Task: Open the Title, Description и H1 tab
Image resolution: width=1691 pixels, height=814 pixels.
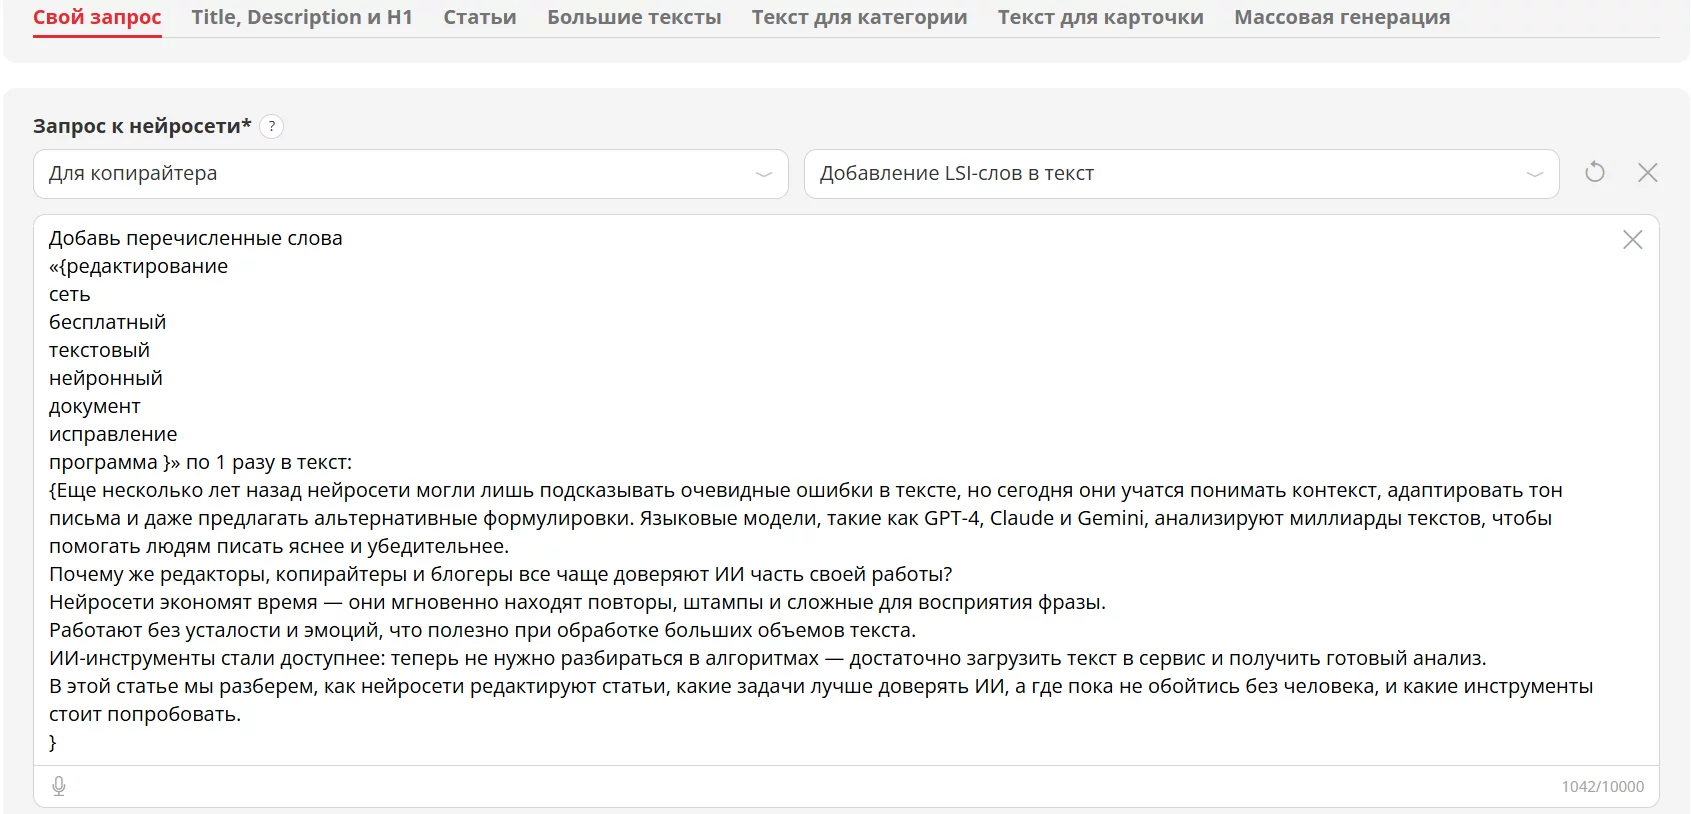Action: point(302,18)
